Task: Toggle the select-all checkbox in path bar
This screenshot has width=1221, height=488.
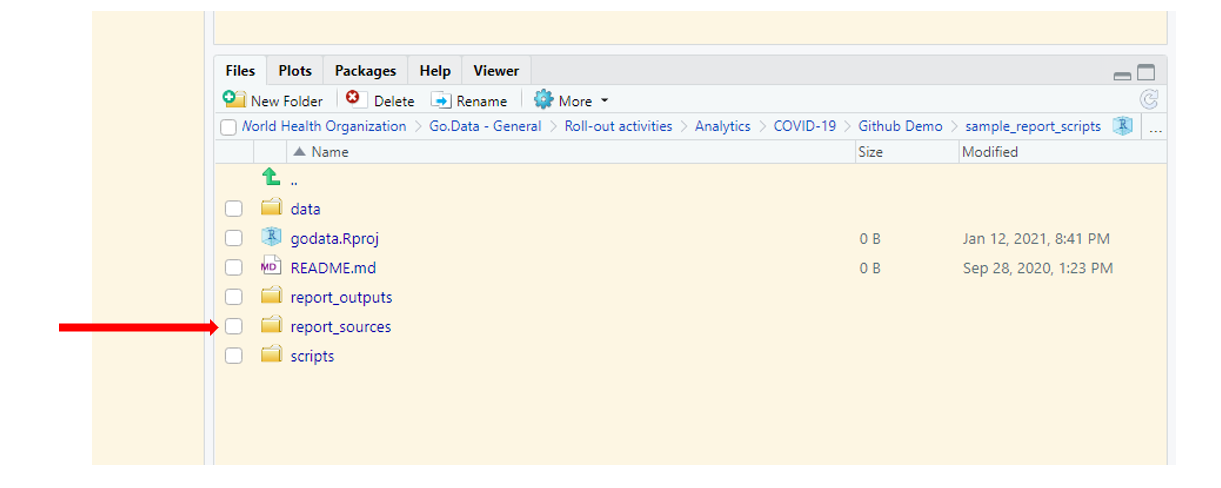Action: tap(229, 127)
